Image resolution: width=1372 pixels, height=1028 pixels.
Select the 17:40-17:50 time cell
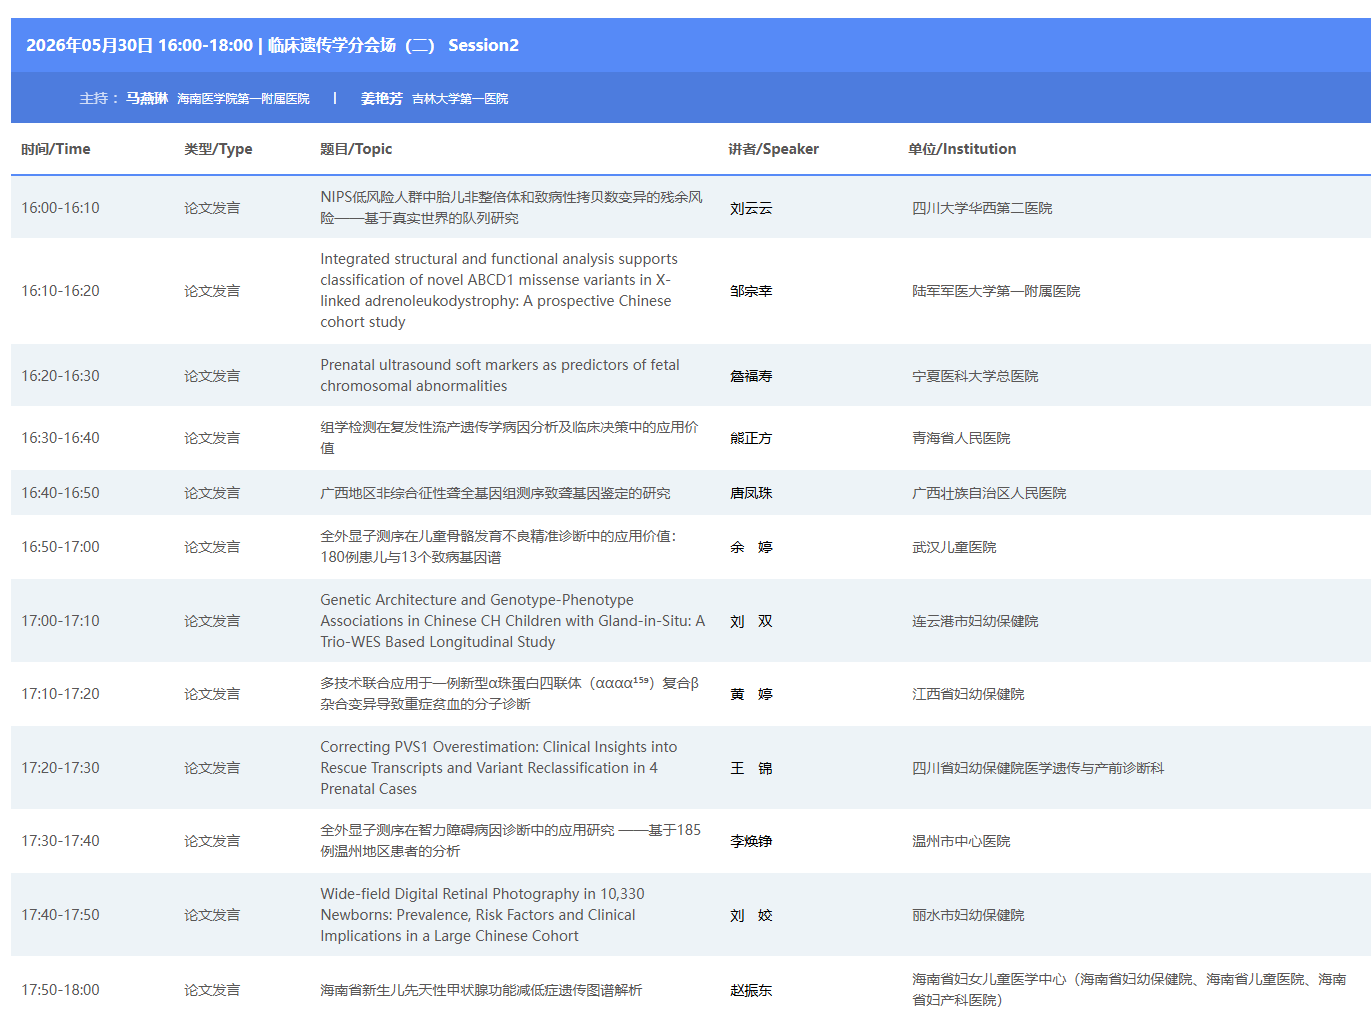[x=61, y=915]
